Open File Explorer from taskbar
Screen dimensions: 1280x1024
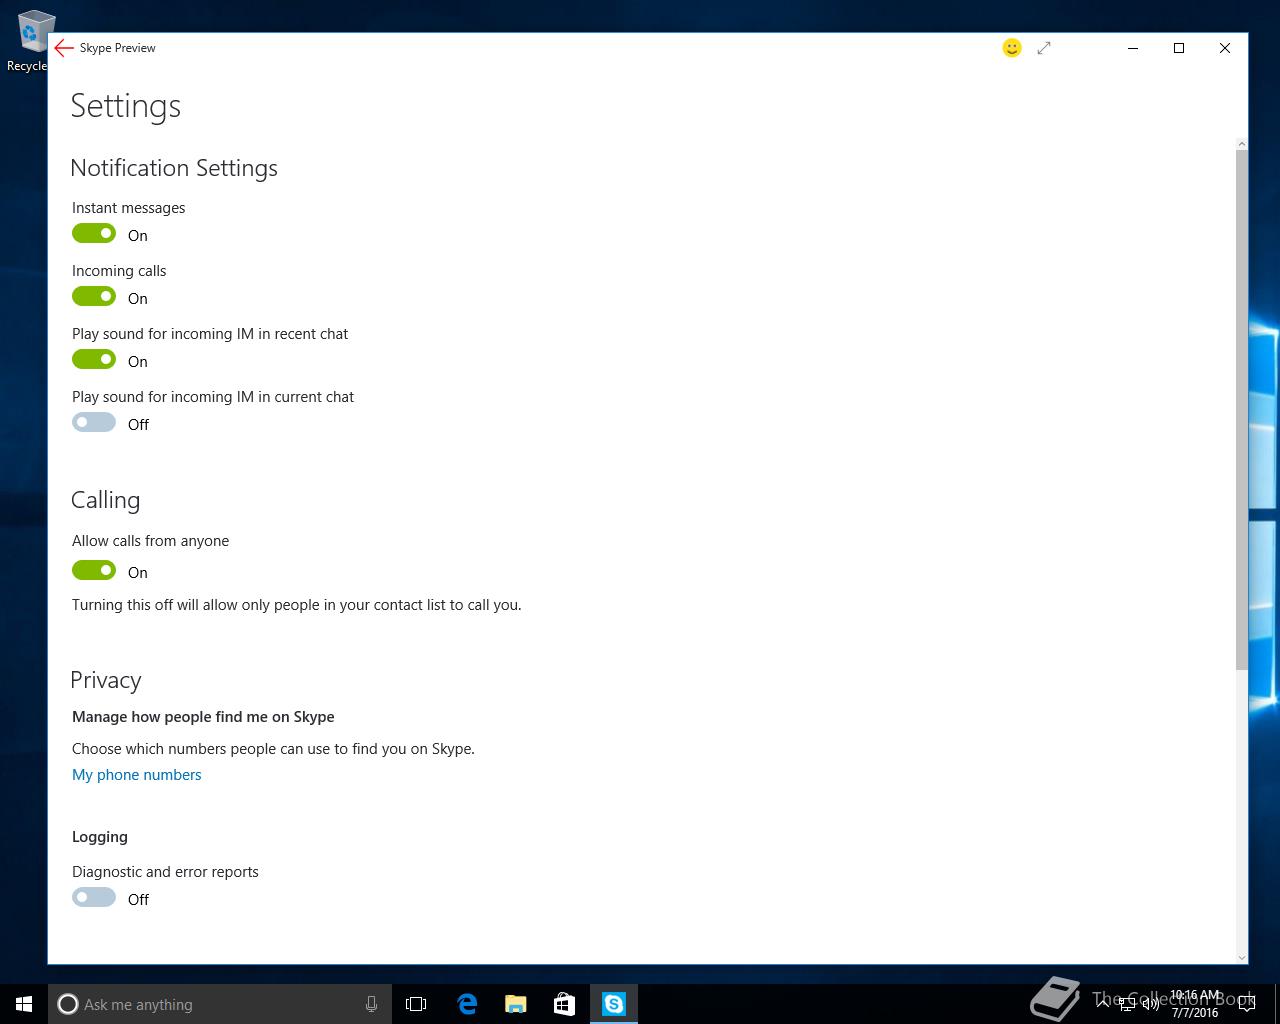516,1004
